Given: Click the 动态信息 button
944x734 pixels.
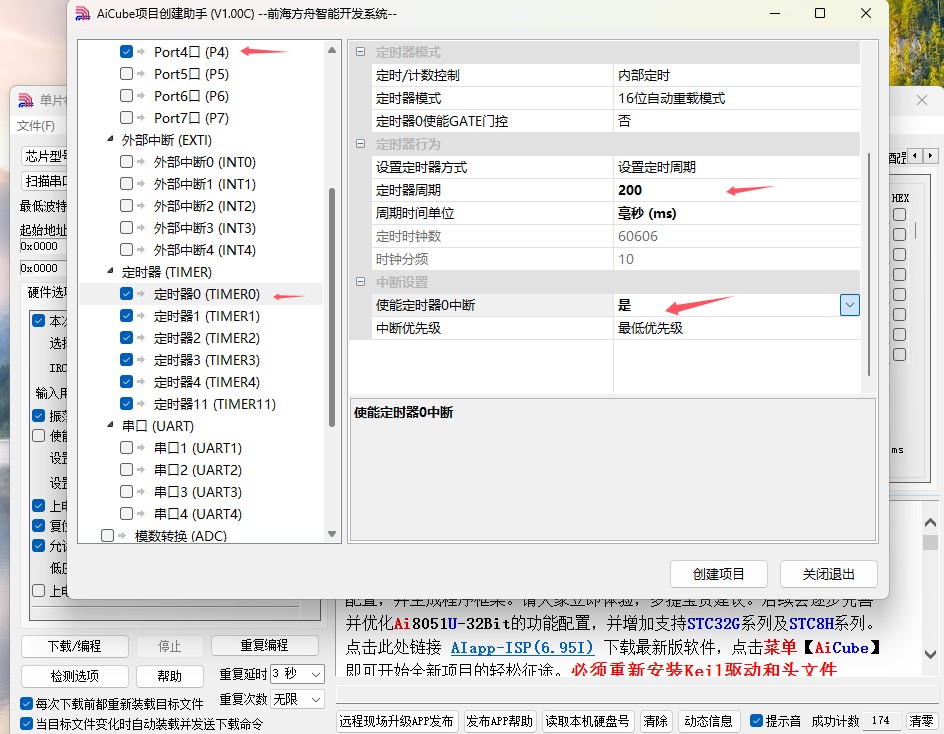Looking at the screenshot, I should [x=708, y=721].
